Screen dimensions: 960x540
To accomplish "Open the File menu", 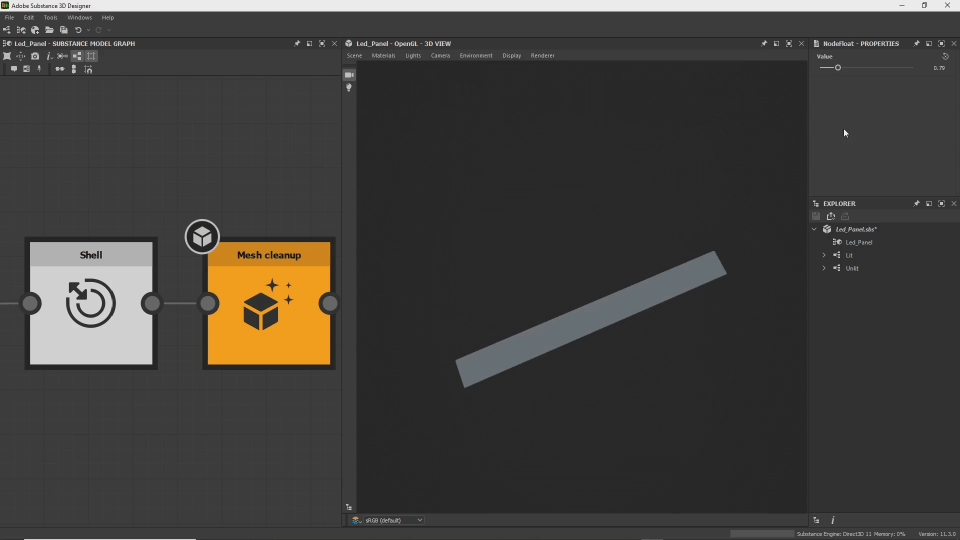I will pos(9,18).
